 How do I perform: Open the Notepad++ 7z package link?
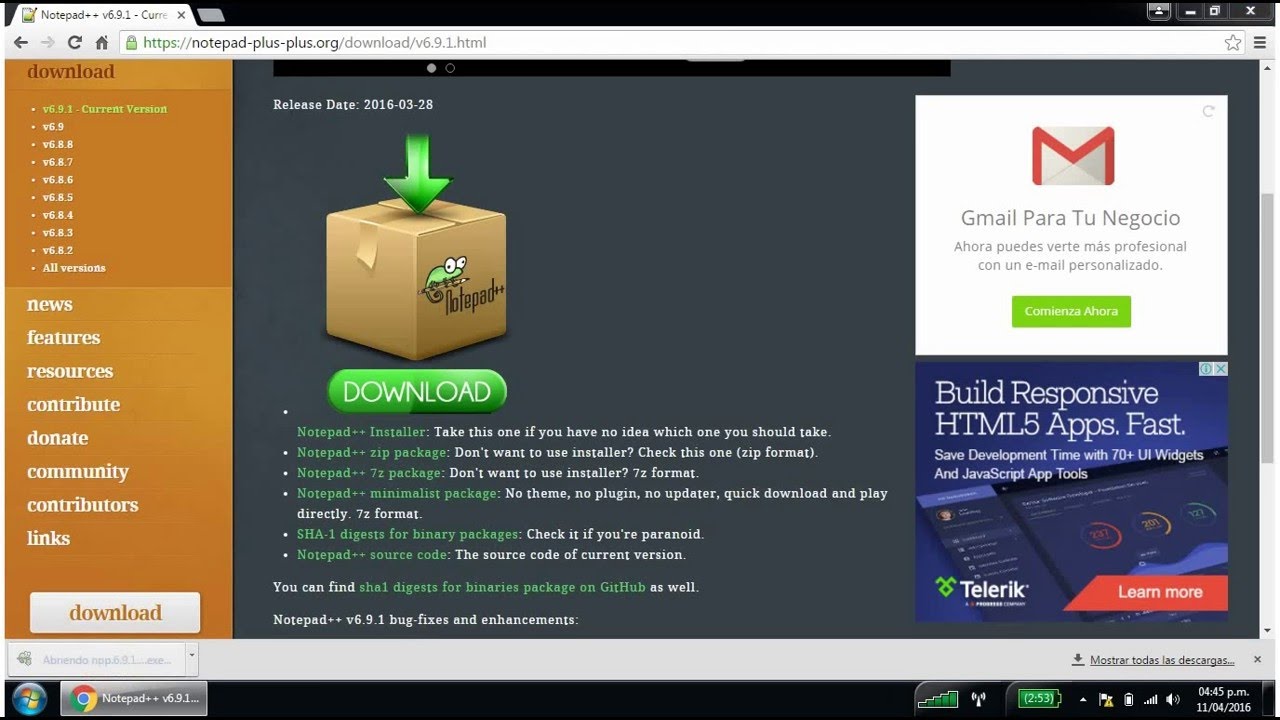369,473
